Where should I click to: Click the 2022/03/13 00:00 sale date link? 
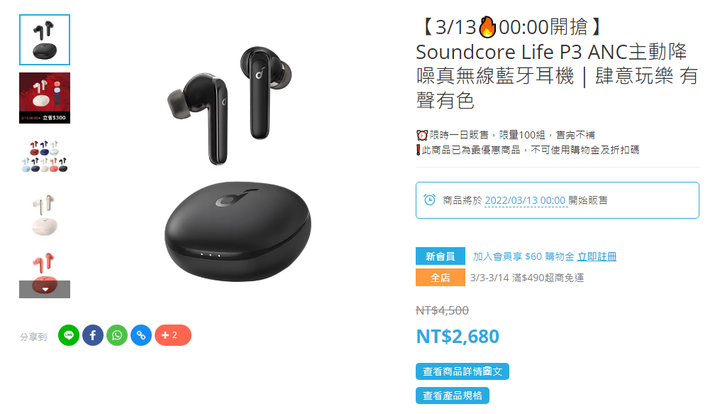[x=525, y=201]
